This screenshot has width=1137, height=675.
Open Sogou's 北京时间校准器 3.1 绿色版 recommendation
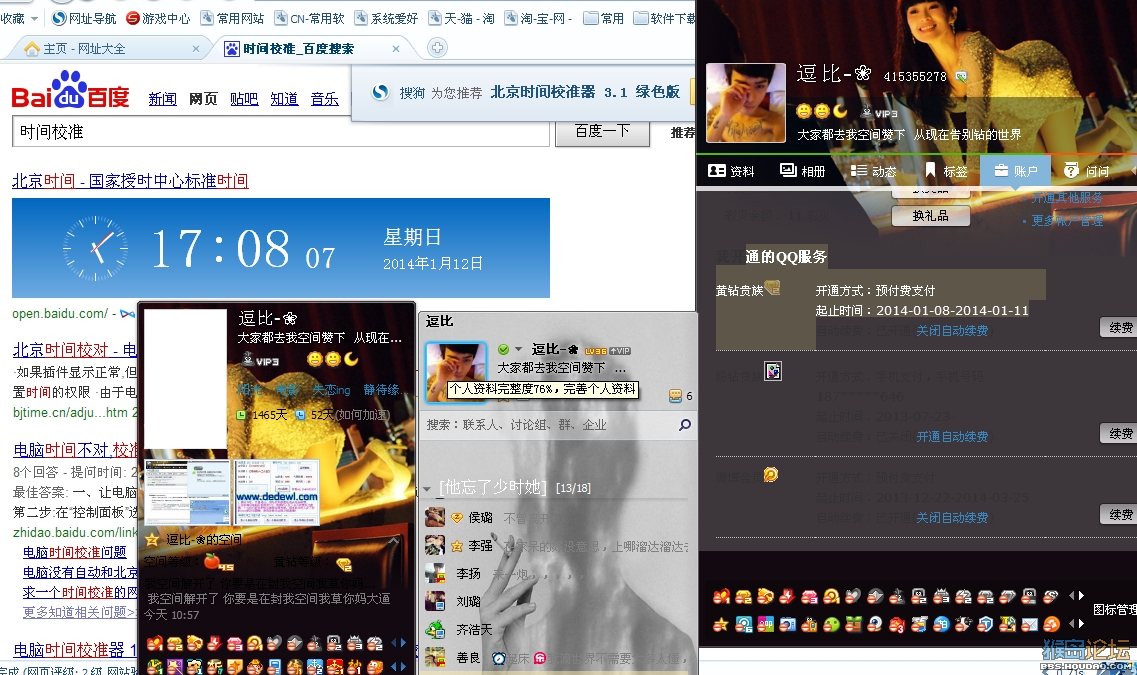pyautogui.click(x=585, y=92)
